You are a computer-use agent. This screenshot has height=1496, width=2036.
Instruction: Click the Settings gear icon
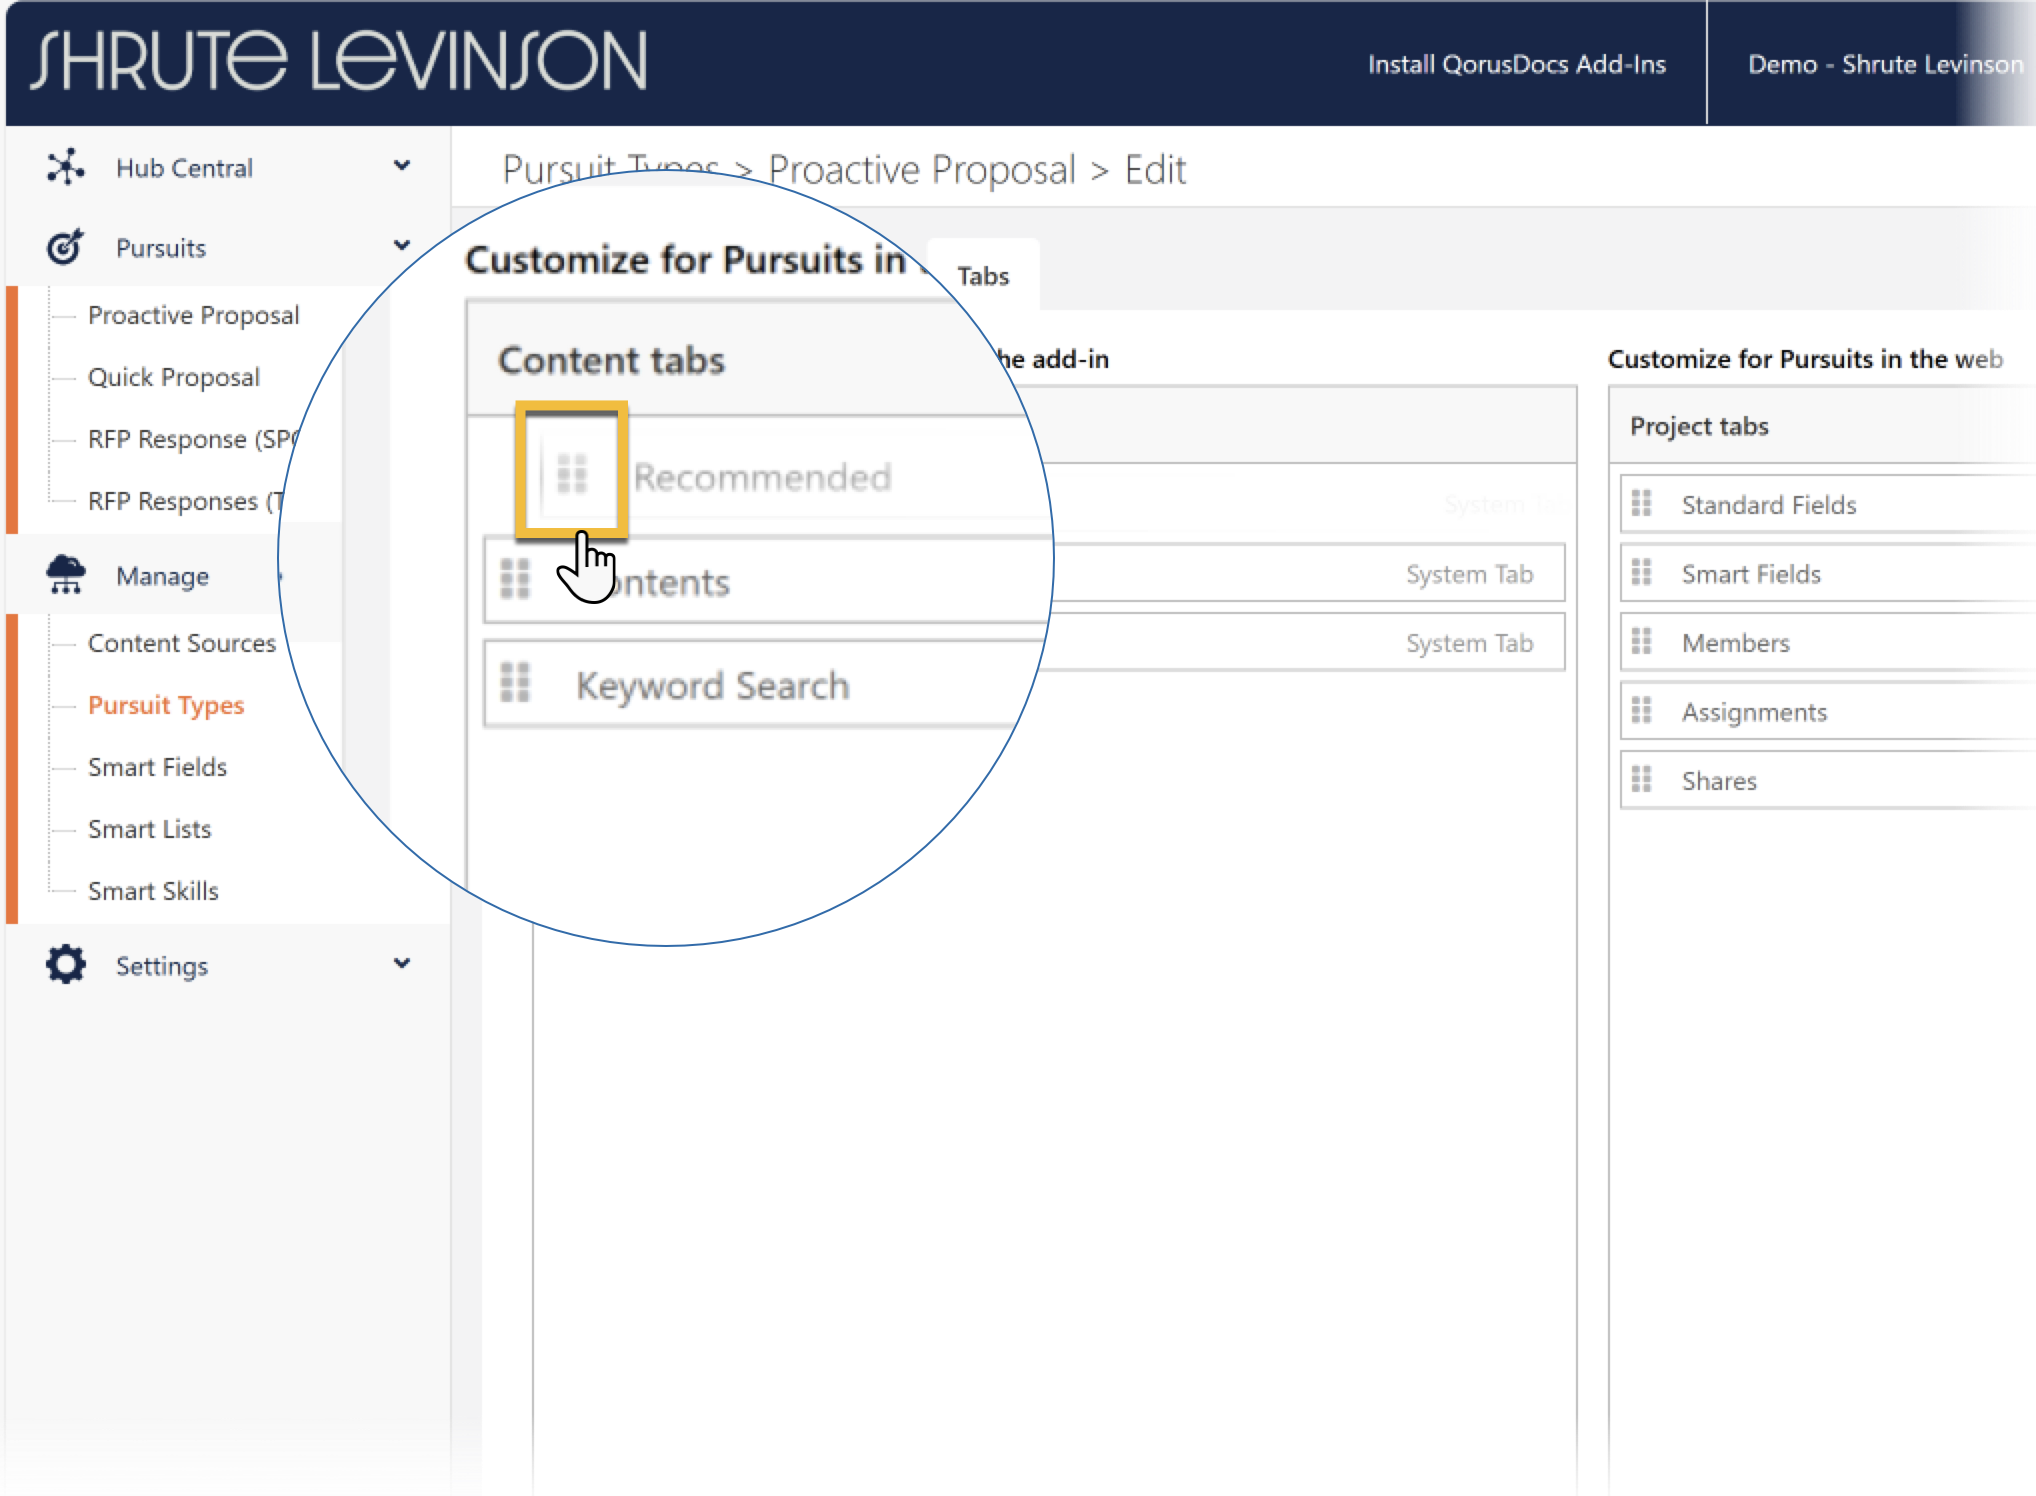(x=66, y=965)
